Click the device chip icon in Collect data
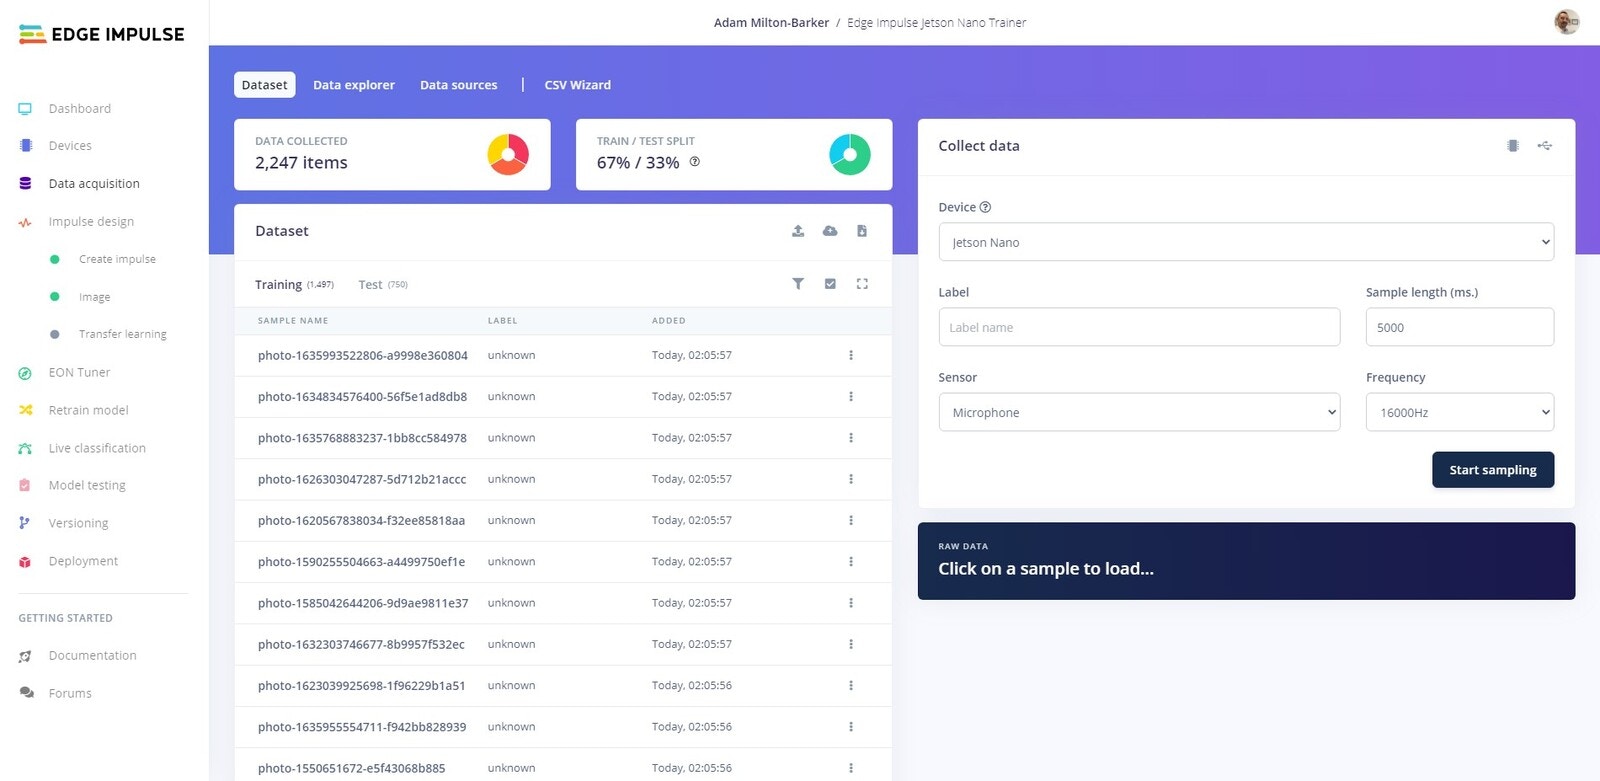The width and height of the screenshot is (1600, 781). tap(1513, 146)
